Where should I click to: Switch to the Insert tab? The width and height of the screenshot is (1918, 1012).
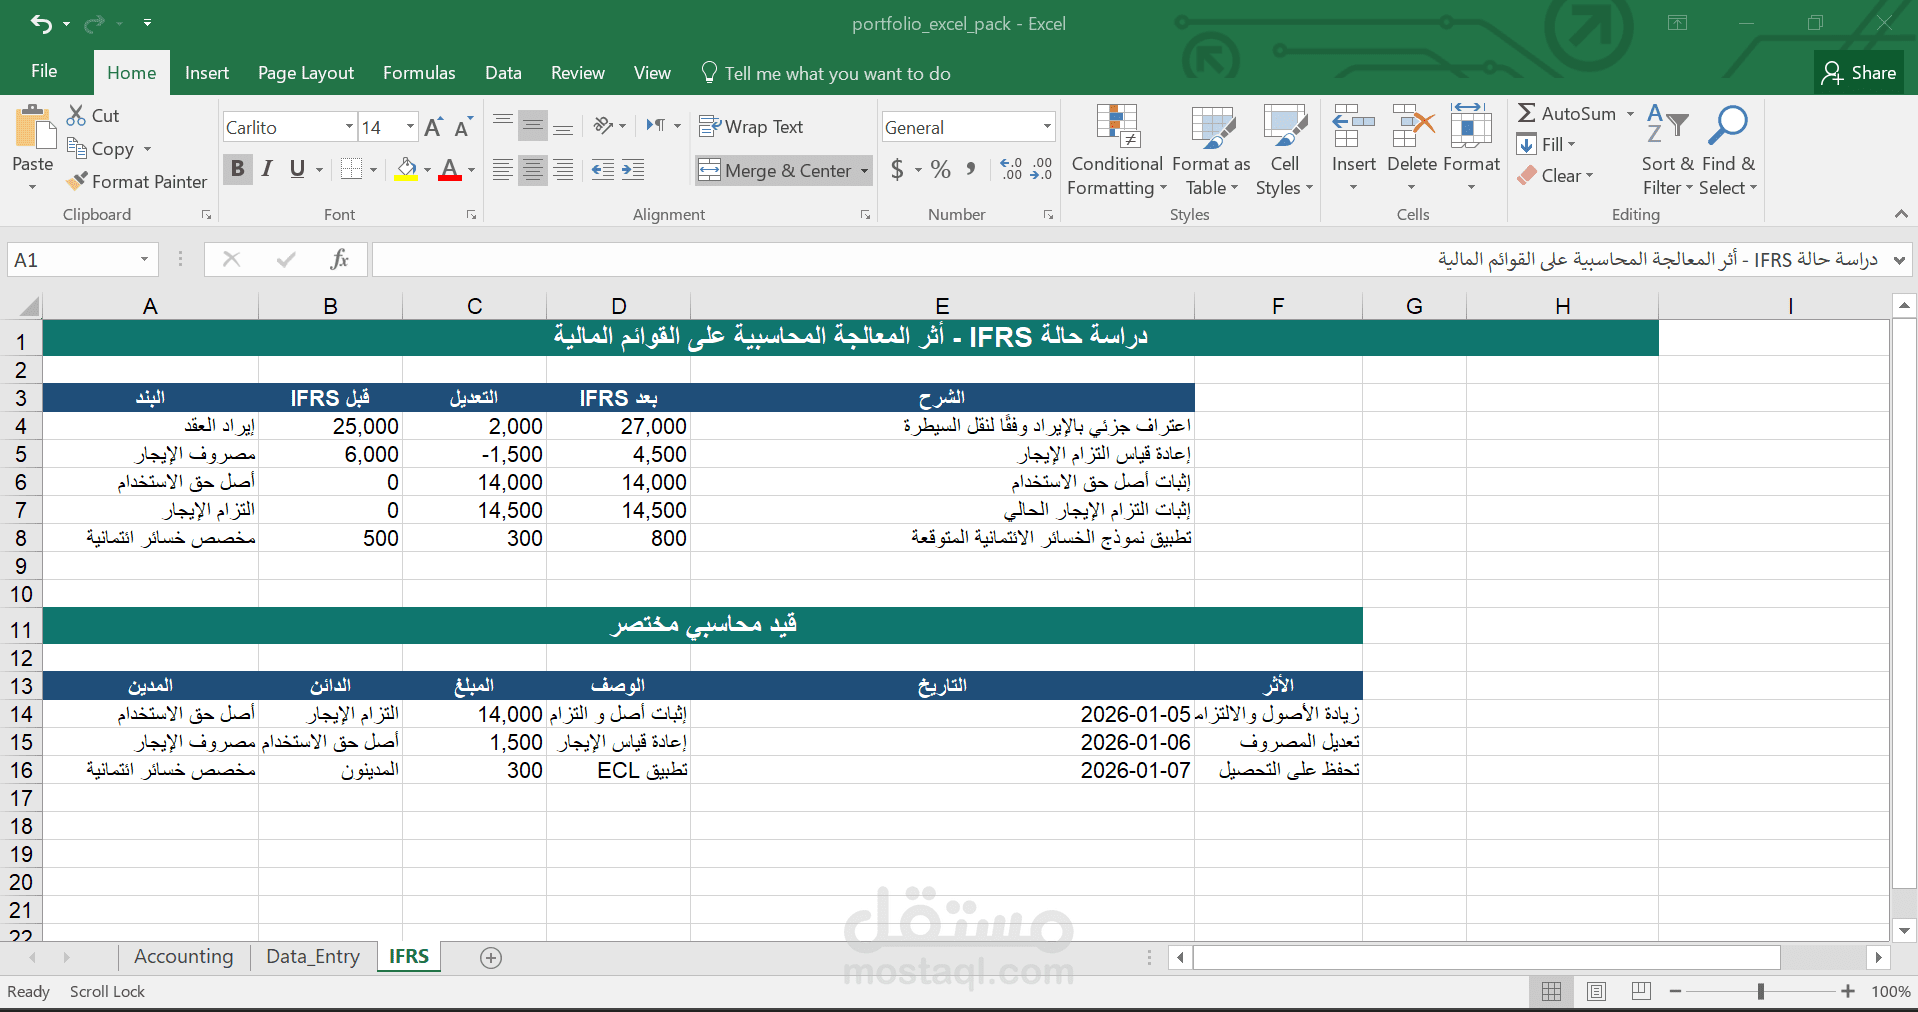tap(207, 73)
